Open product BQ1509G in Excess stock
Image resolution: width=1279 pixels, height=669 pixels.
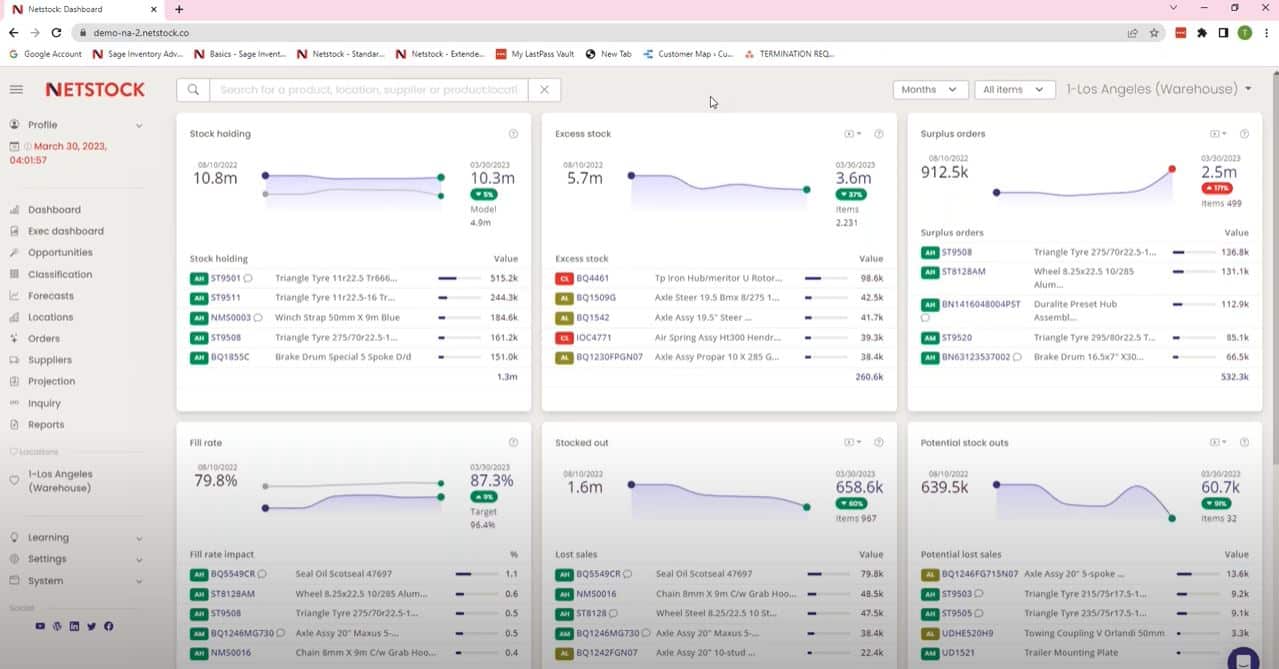click(596, 297)
